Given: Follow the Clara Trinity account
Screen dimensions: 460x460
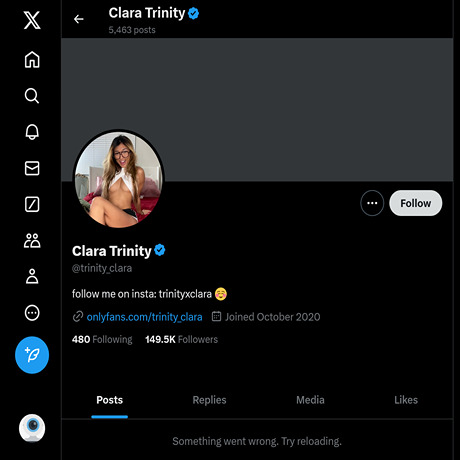Looking at the screenshot, I should [x=416, y=203].
